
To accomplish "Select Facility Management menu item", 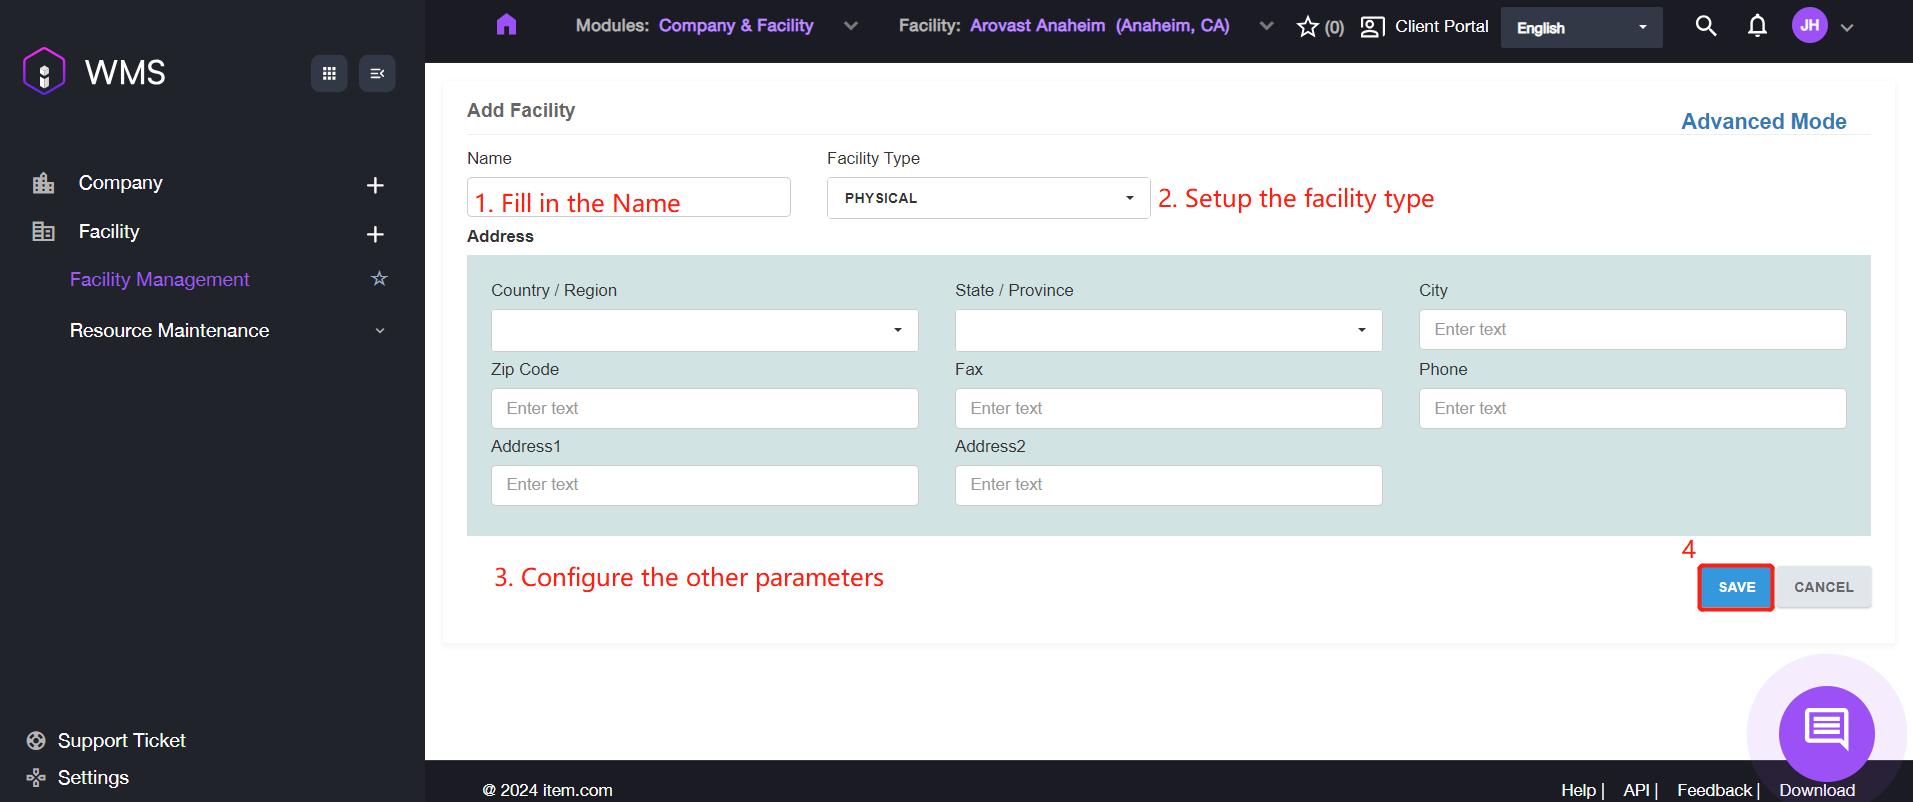I will point(159,279).
